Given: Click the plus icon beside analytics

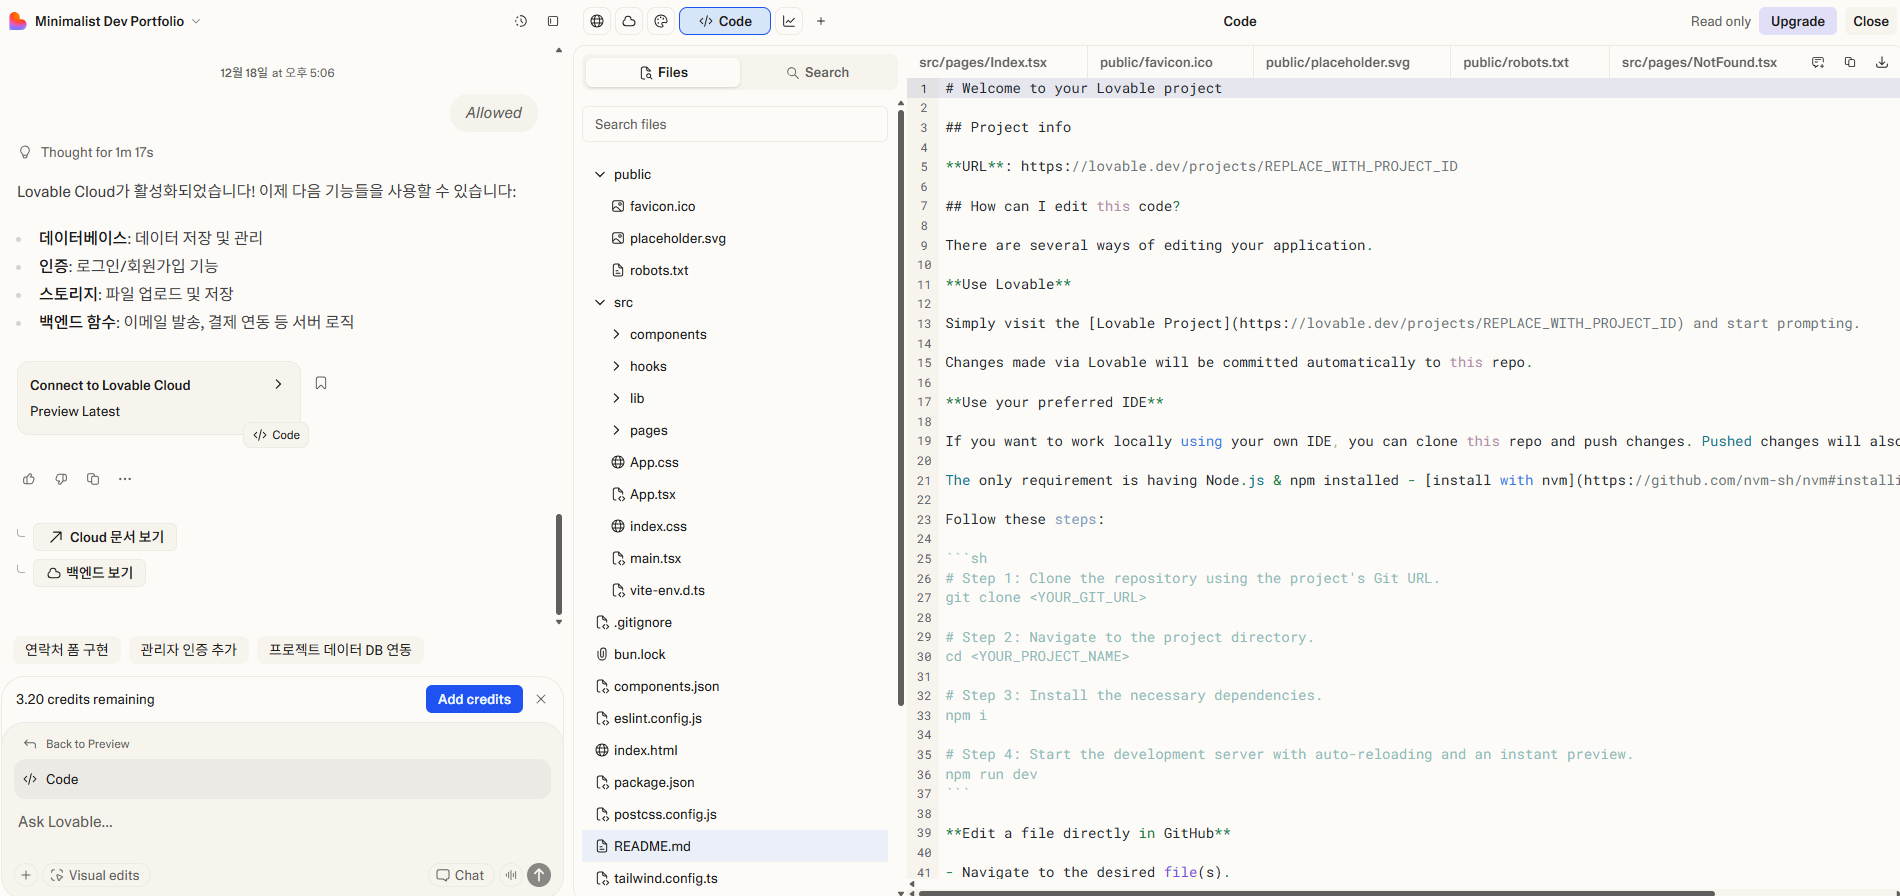Looking at the screenshot, I should click(821, 21).
